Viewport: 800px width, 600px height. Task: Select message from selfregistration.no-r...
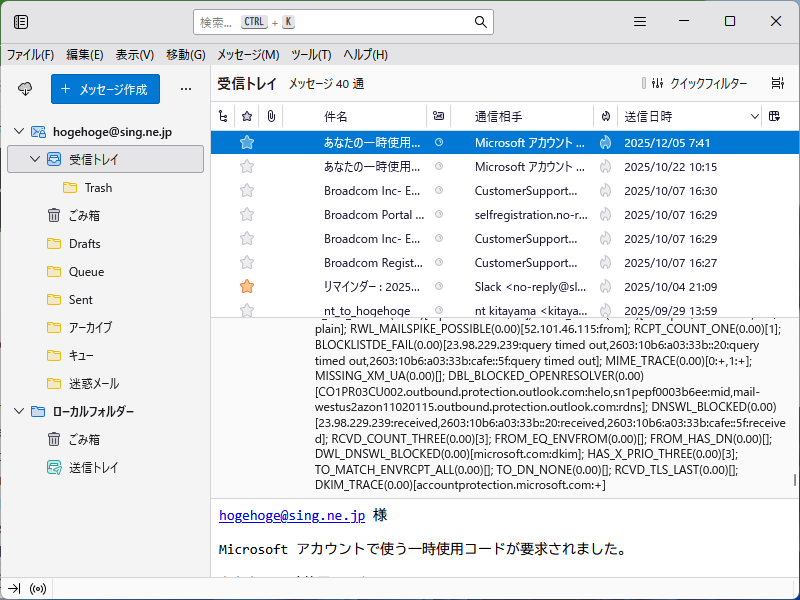505,214
